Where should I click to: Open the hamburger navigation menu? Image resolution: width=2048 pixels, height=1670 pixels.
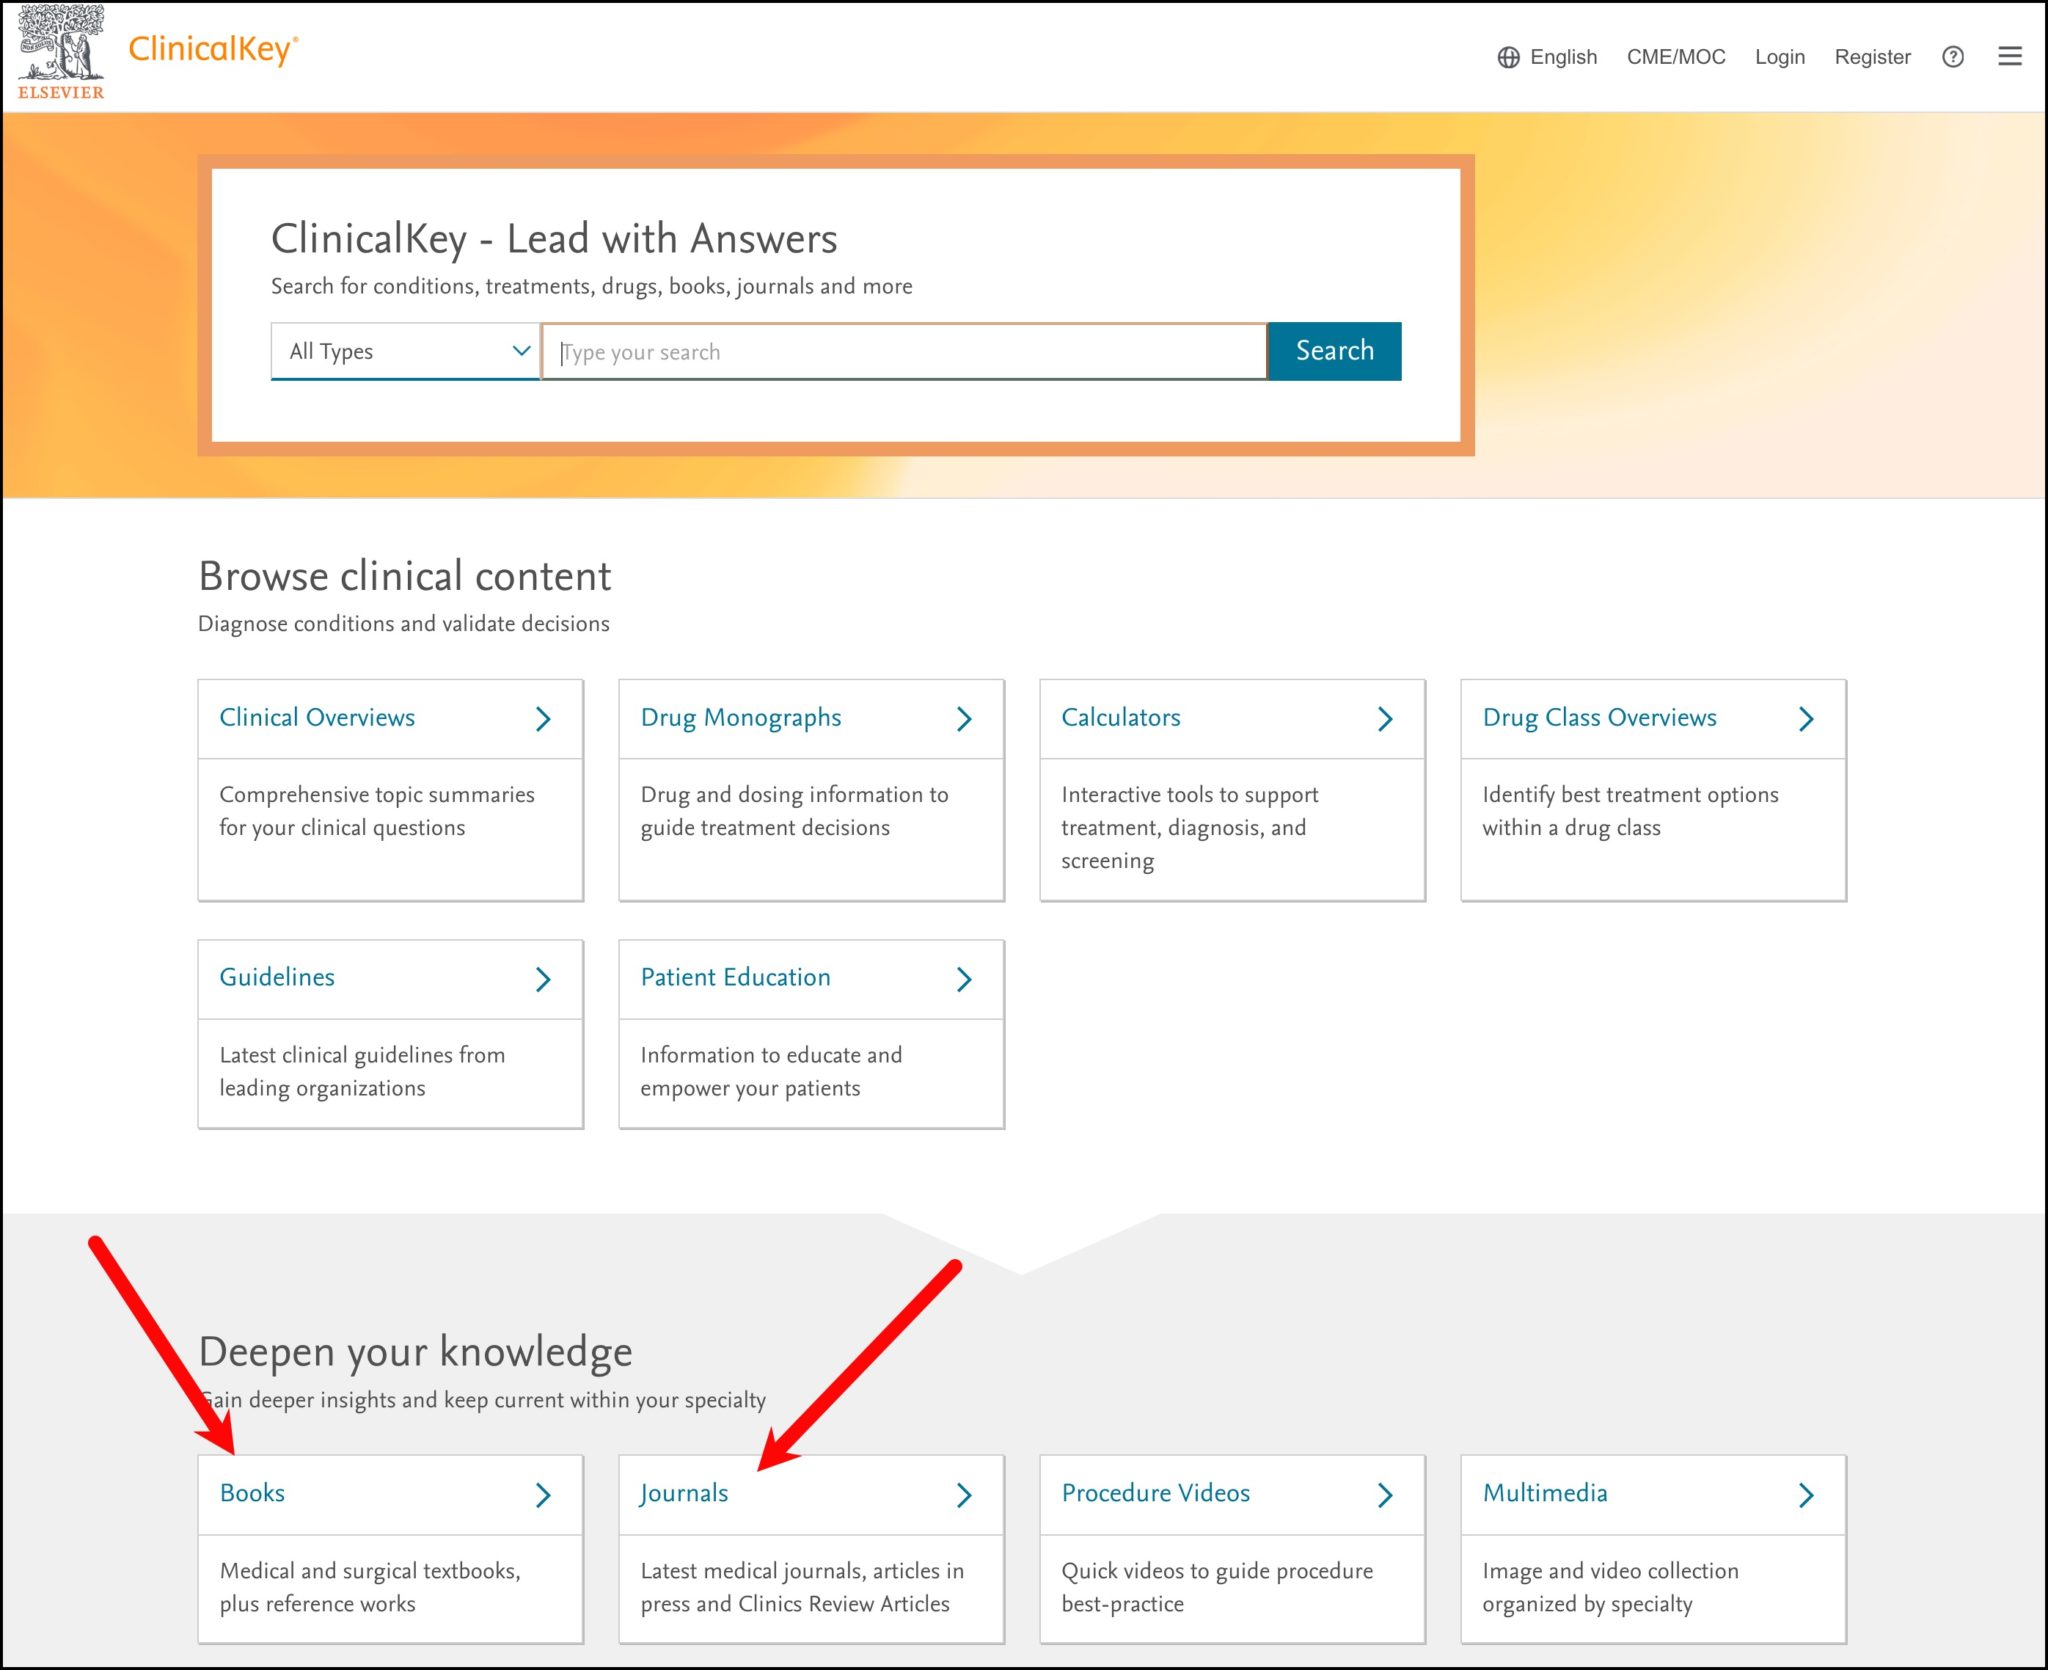tap(2010, 57)
